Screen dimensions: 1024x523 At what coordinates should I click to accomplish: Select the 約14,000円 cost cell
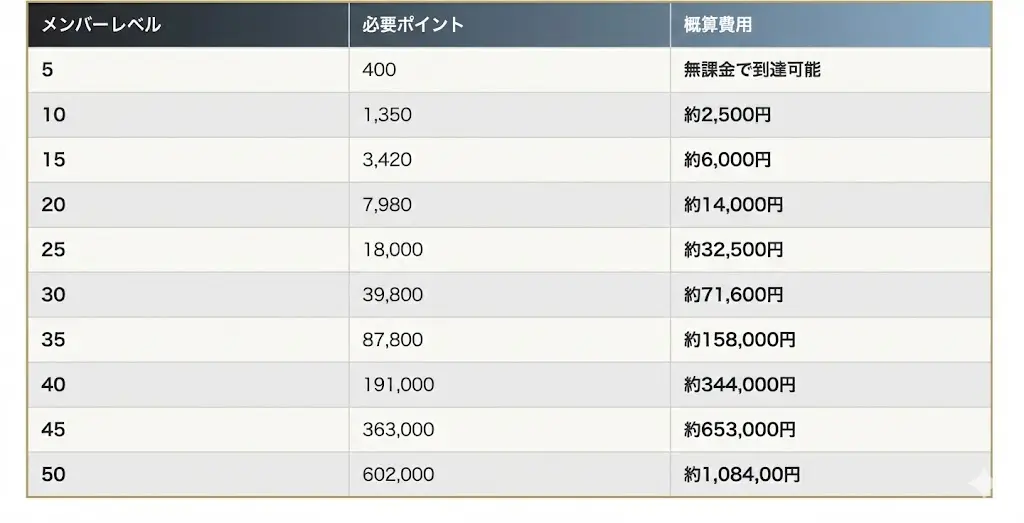coord(733,205)
